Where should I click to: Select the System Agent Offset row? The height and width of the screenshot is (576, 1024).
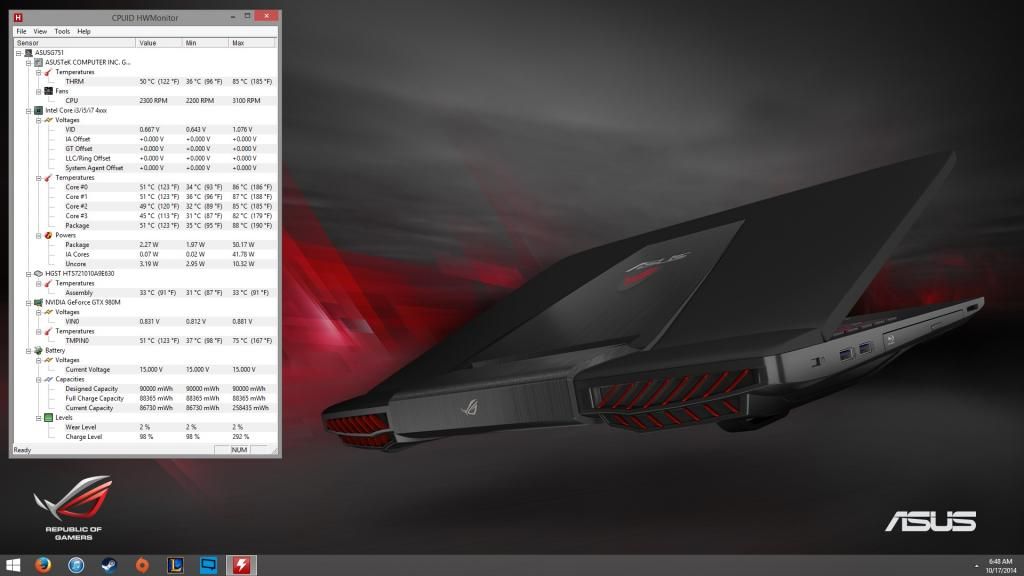pyautogui.click(x=144, y=168)
